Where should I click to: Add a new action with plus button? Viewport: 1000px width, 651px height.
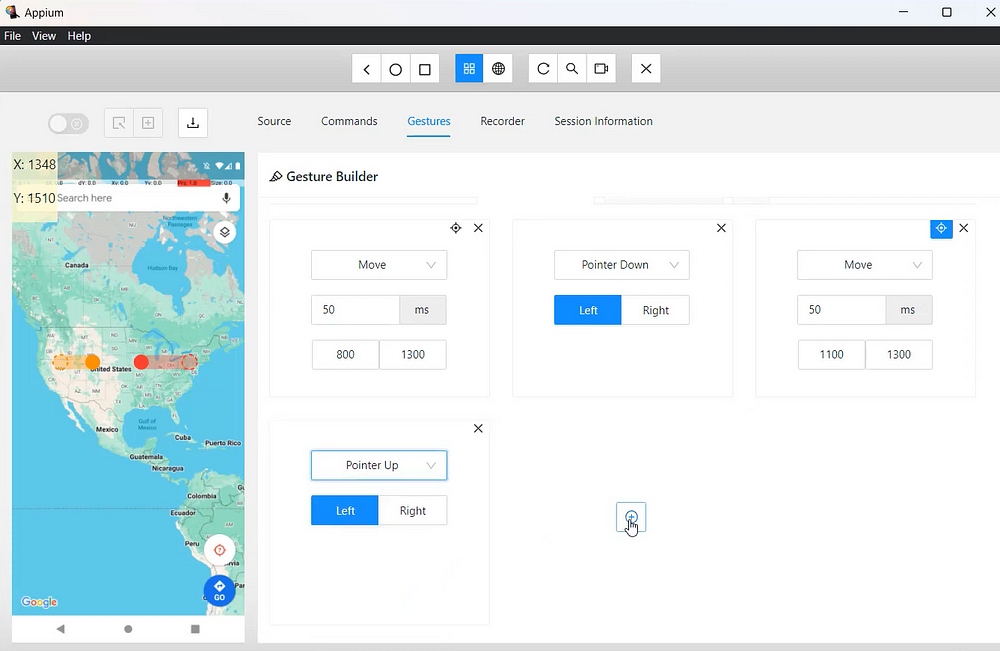631,517
